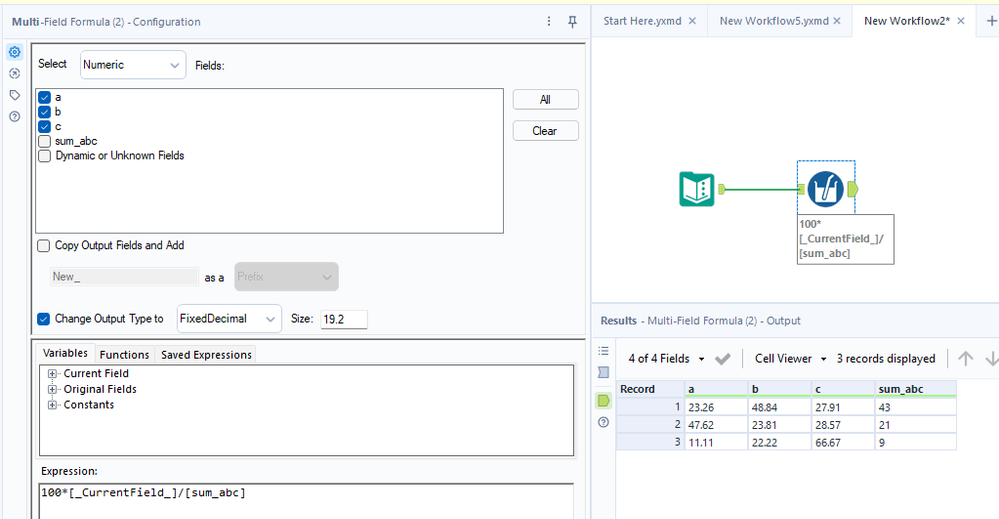Add a new workflow tab with plus
This screenshot has height=519, width=999.
click(x=991, y=21)
